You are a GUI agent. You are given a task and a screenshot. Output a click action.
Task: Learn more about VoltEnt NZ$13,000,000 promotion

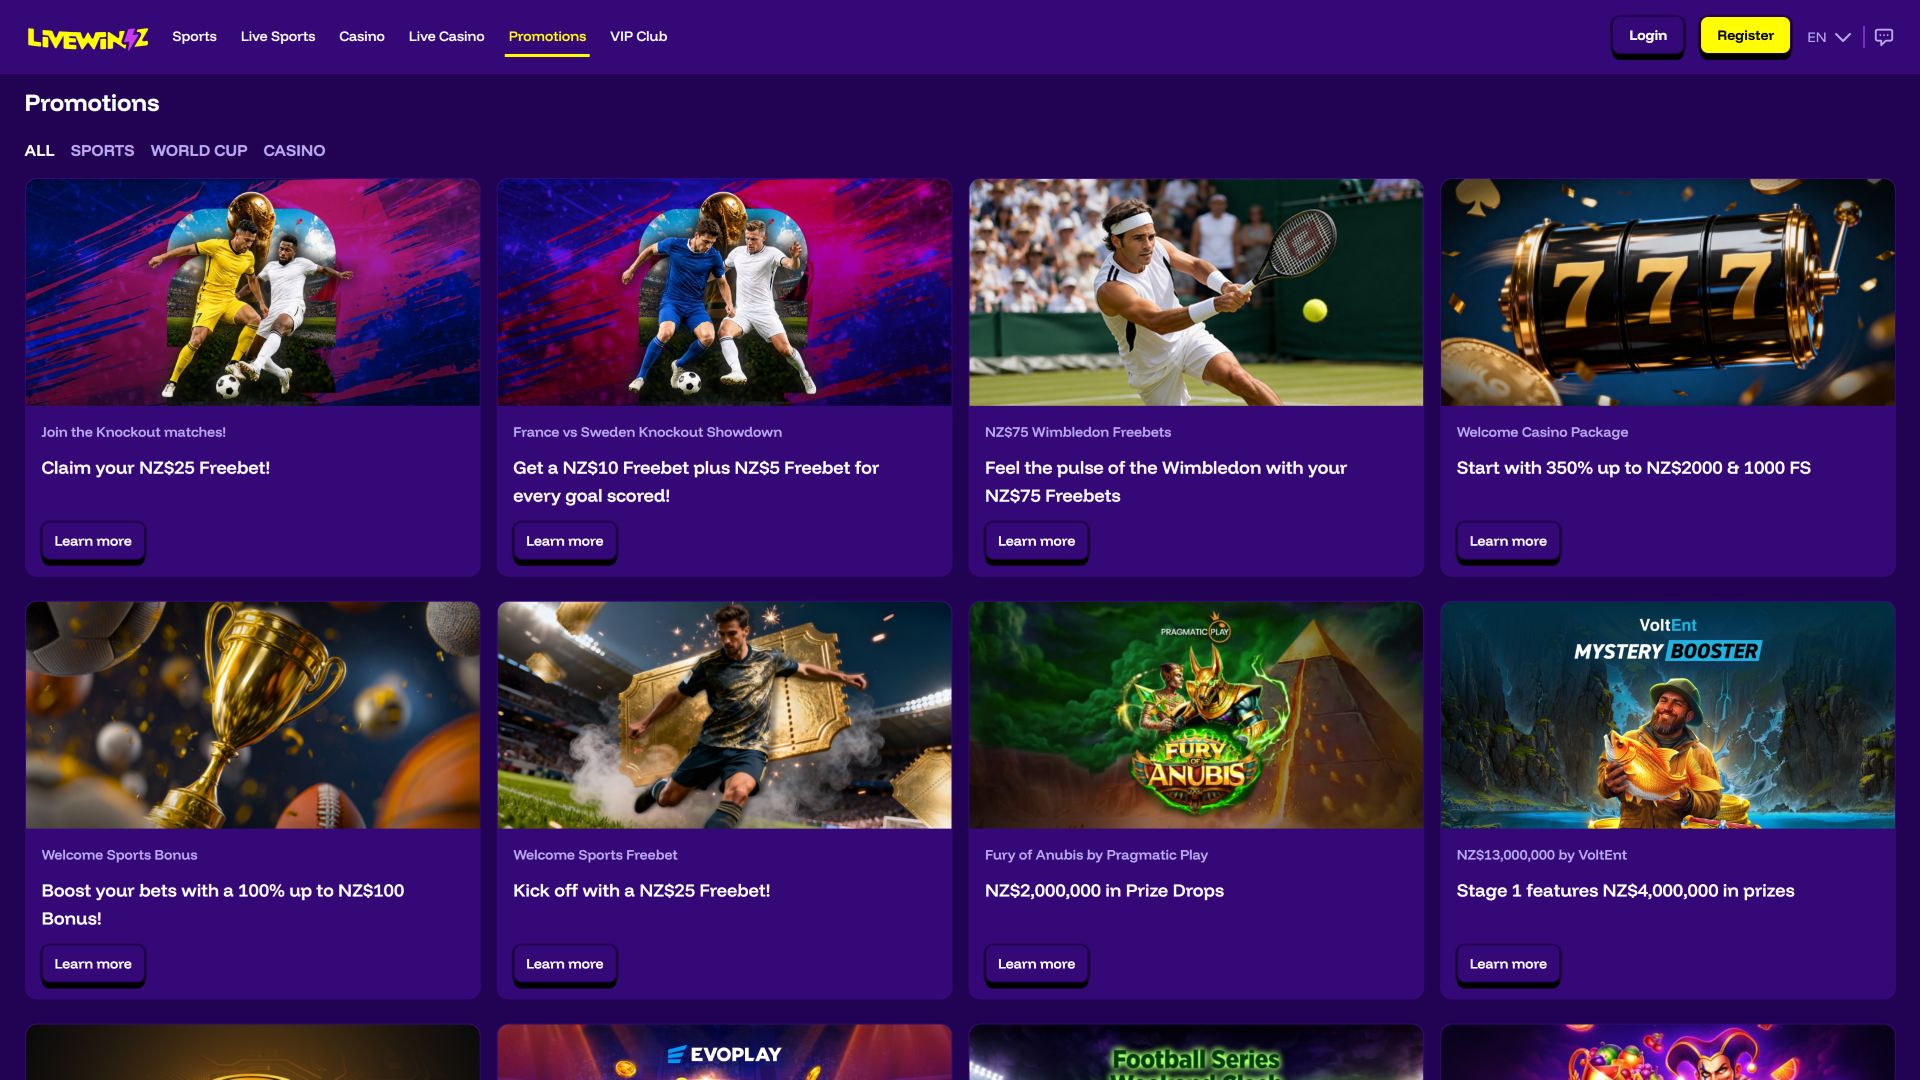1508,965
